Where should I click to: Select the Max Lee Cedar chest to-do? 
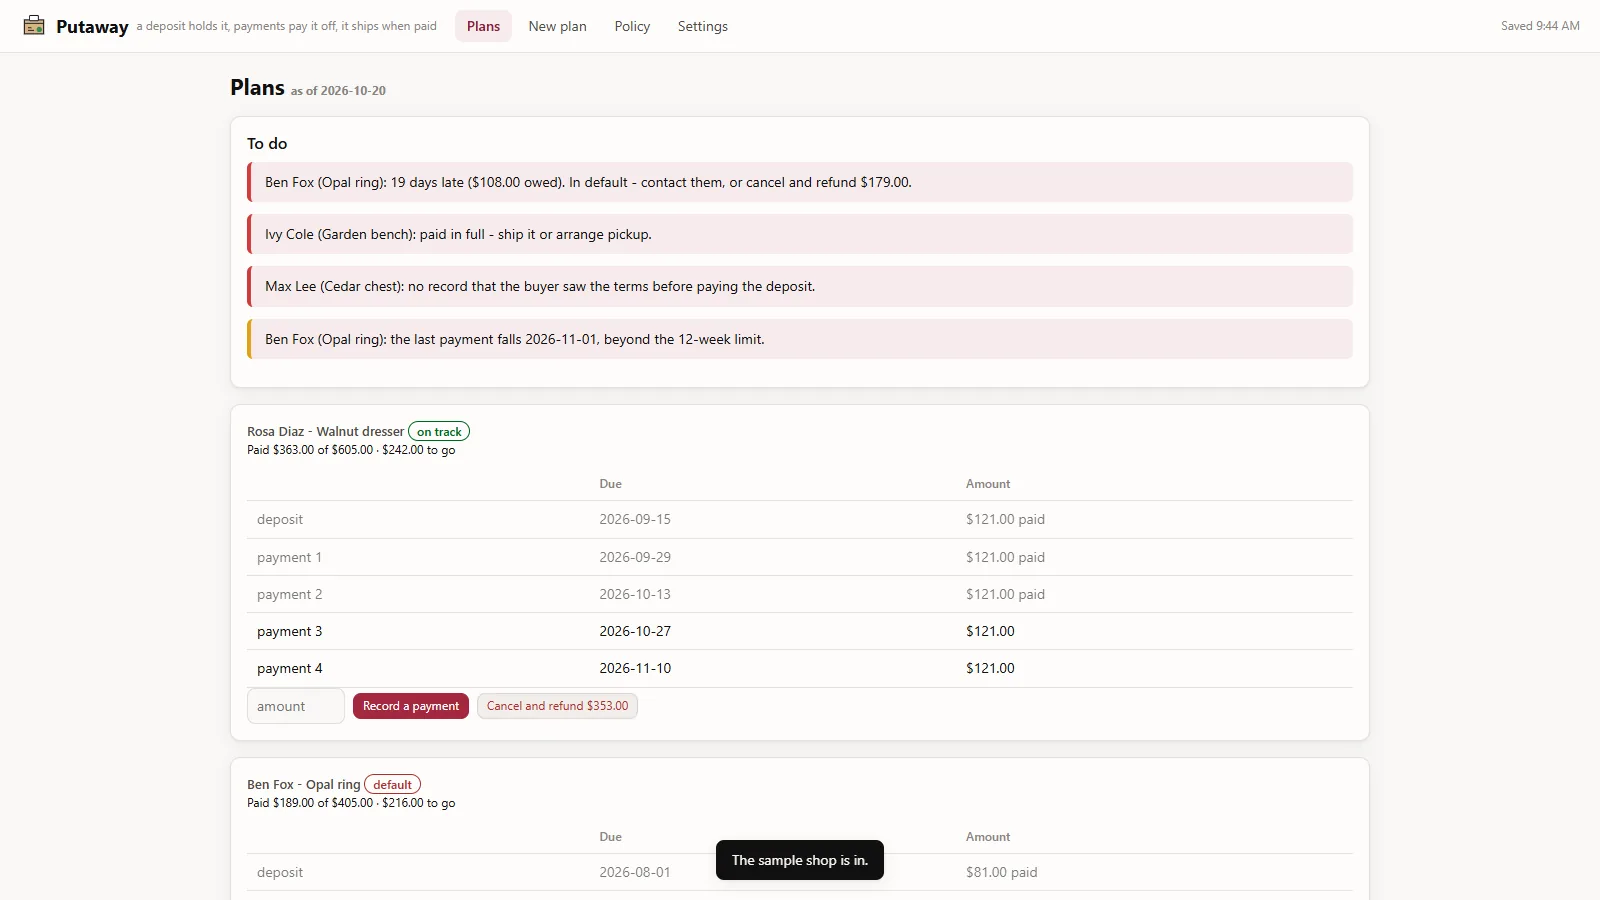pyautogui.click(x=800, y=286)
